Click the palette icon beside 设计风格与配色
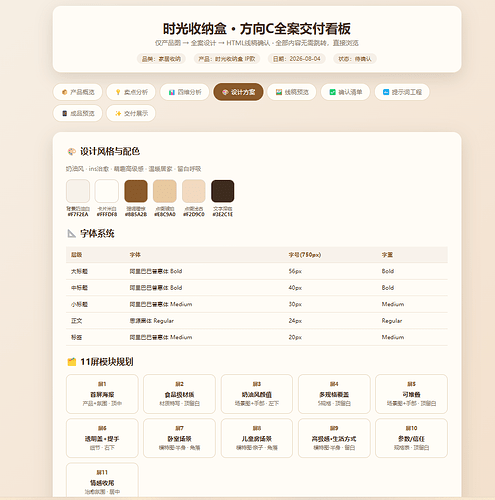 click(72, 152)
